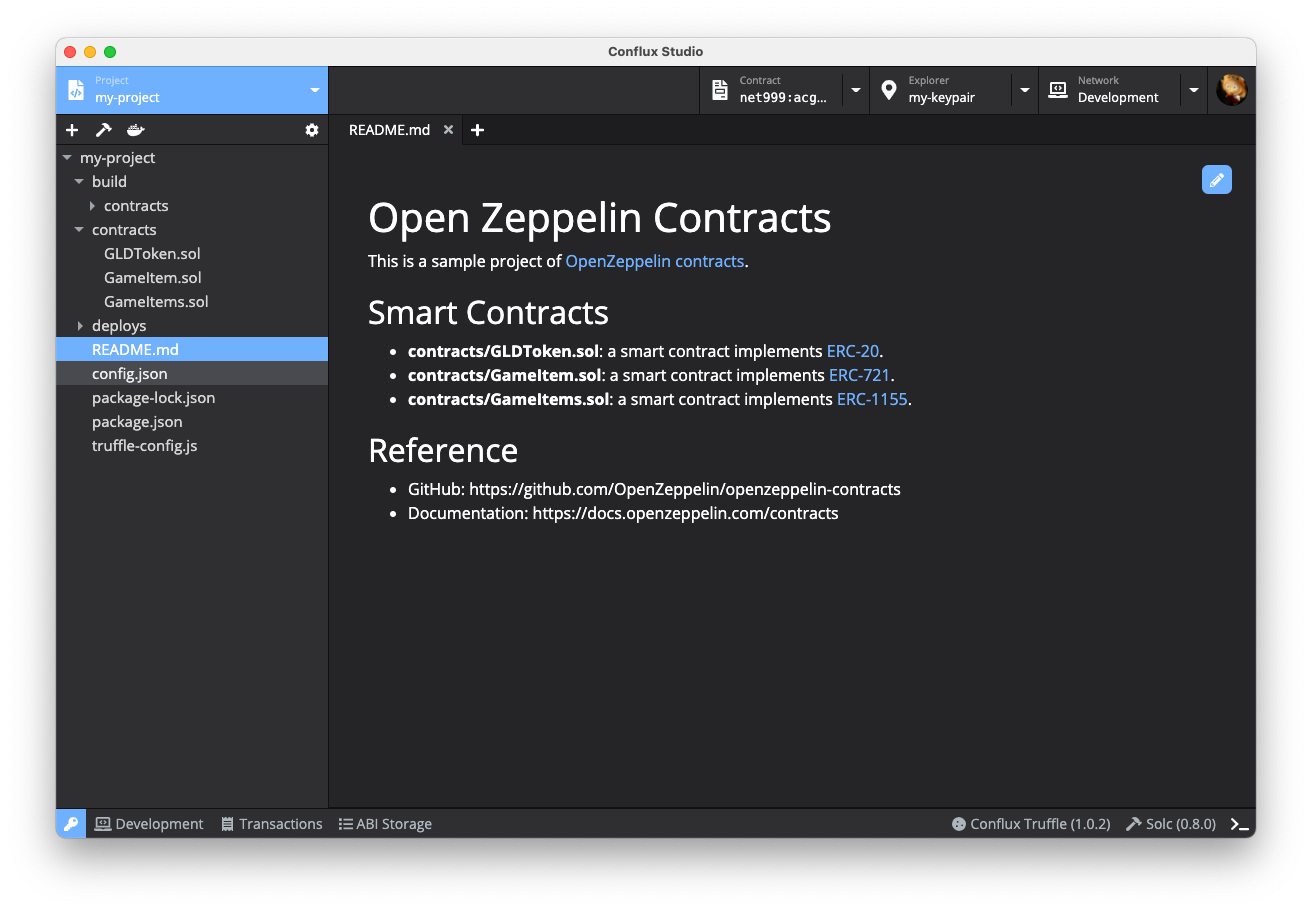Click the Project file code icon
The width and height of the screenshot is (1312, 912).
[76, 90]
